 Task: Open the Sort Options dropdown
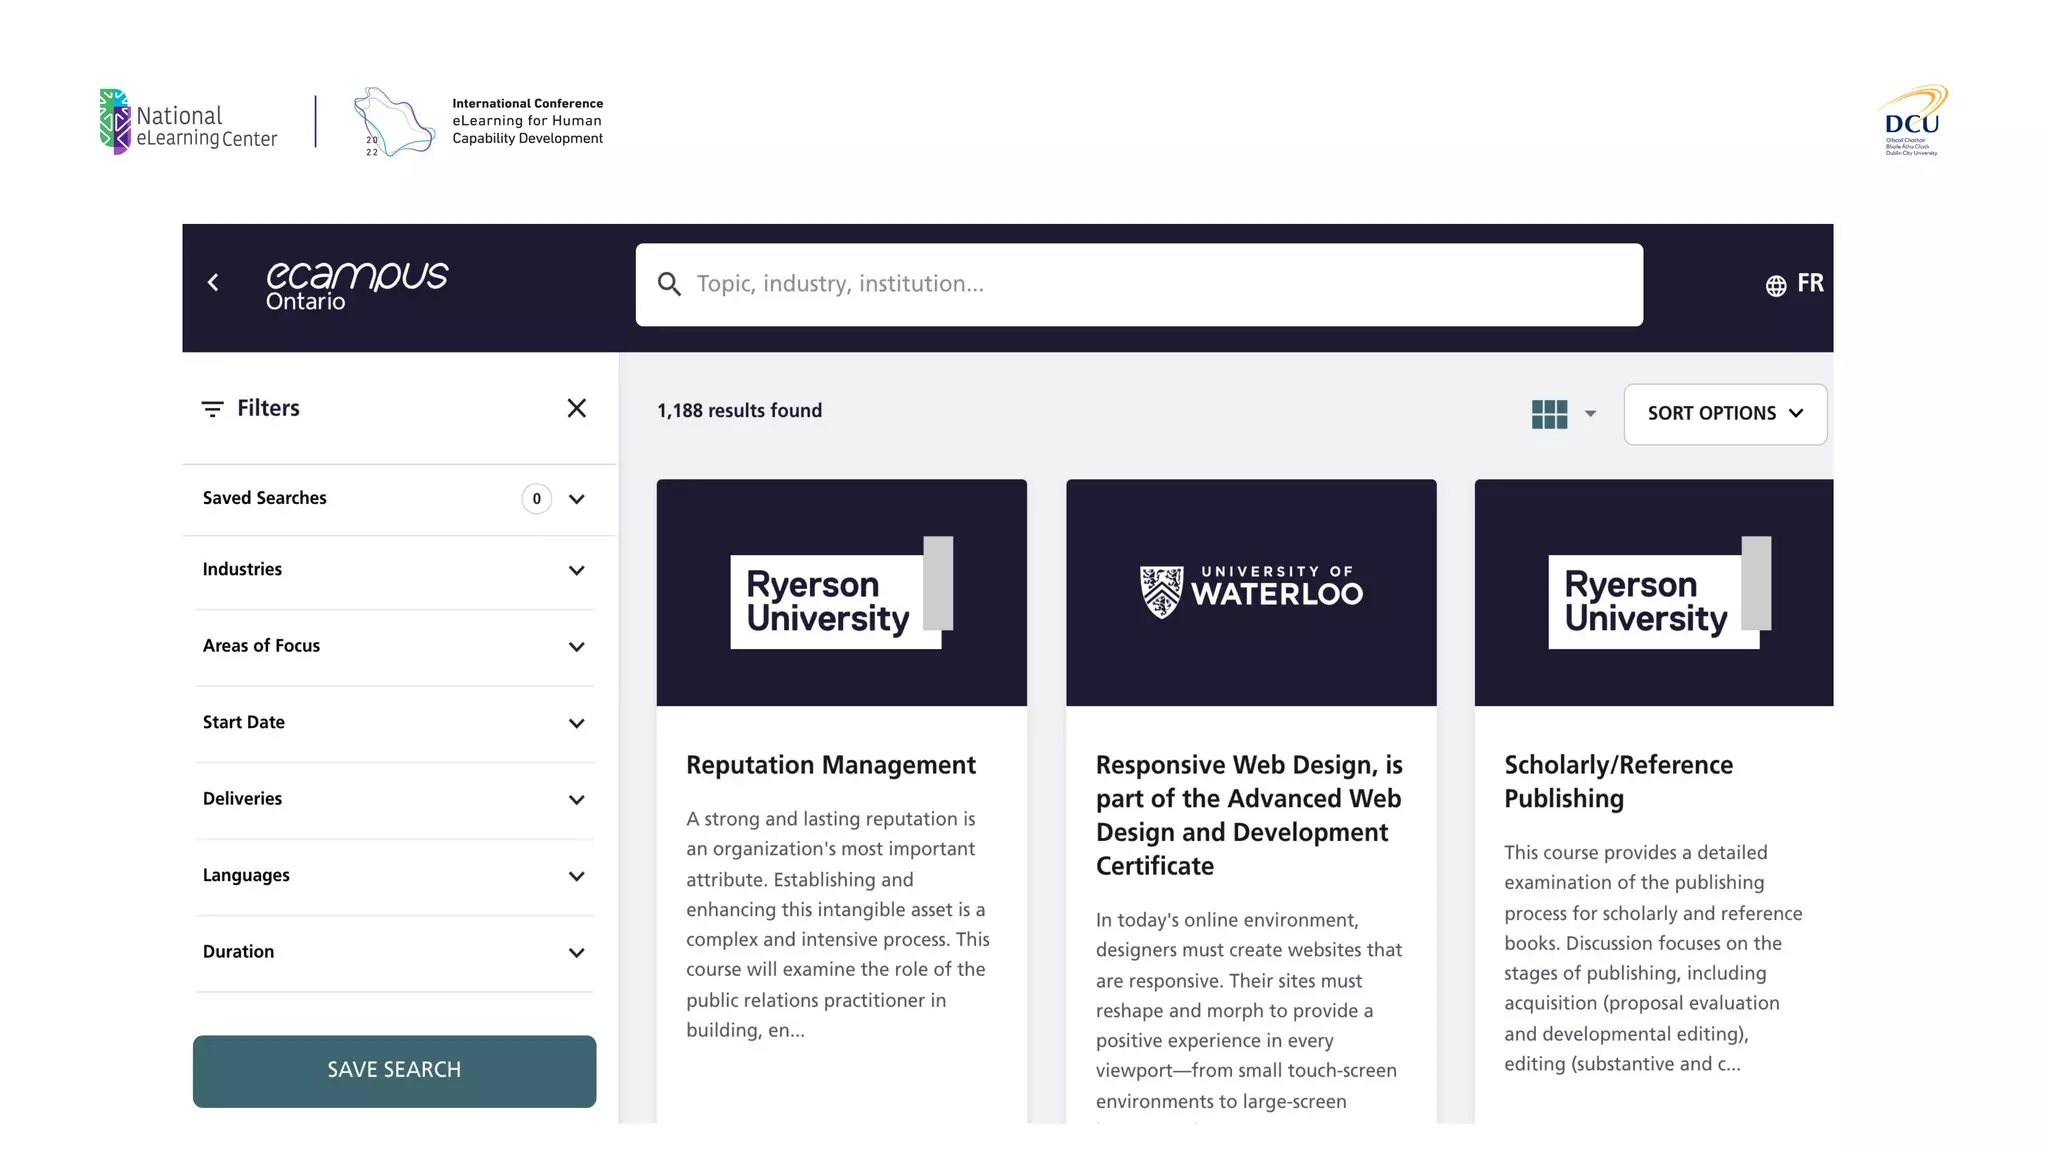click(x=1724, y=414)
